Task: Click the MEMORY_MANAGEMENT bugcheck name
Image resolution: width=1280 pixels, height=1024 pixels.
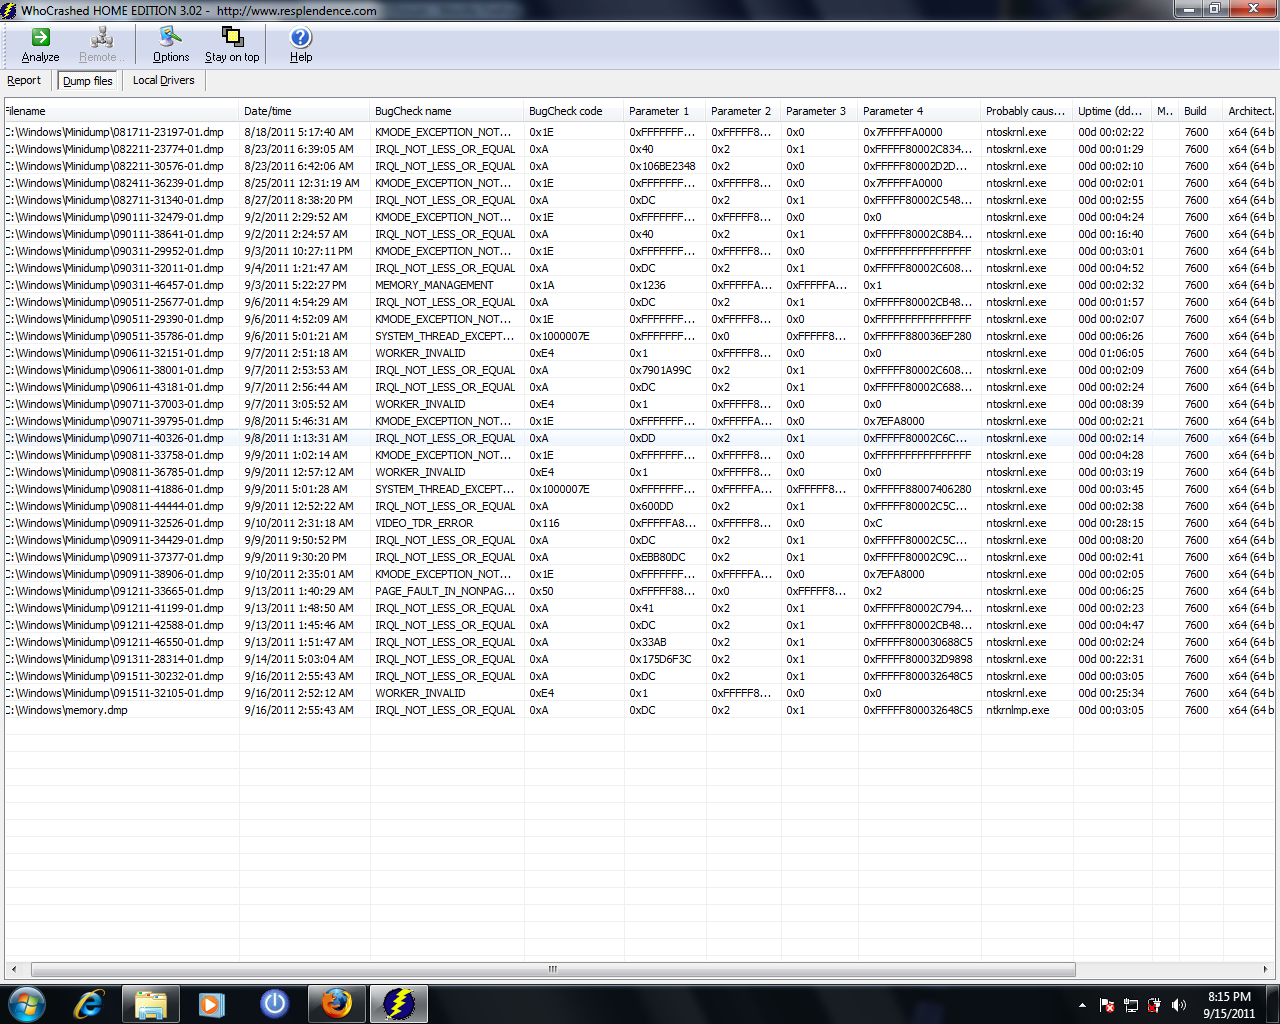Action: coord(434,285)
